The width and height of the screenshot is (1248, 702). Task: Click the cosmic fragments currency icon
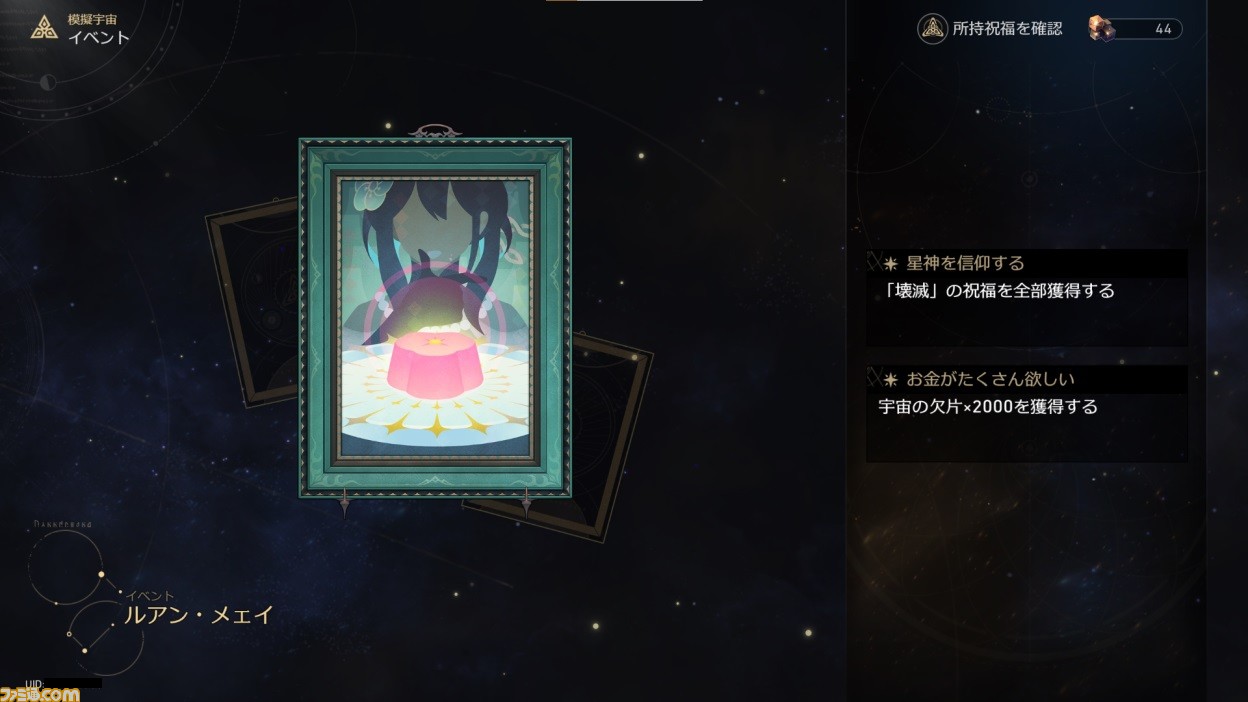(1102, 29)
